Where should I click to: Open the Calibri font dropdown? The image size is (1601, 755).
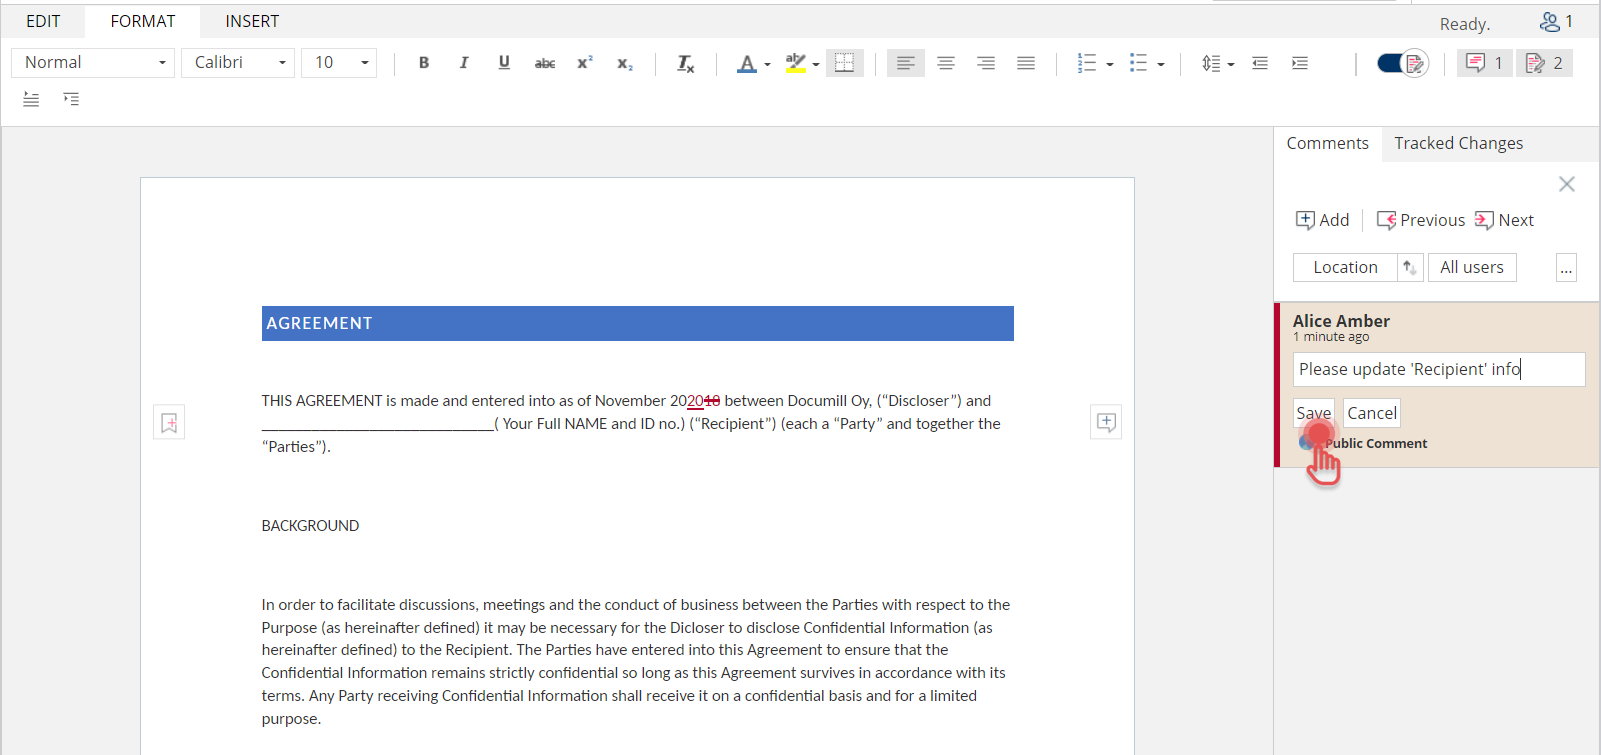click(238, 63)
